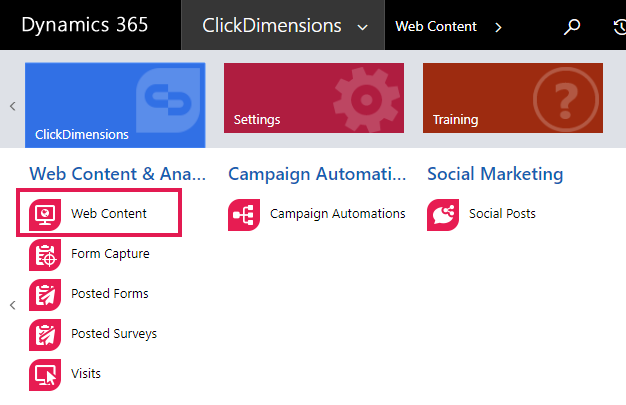
Task: Click the Campaign Automati... heading
Action: (x=317, y=174)
